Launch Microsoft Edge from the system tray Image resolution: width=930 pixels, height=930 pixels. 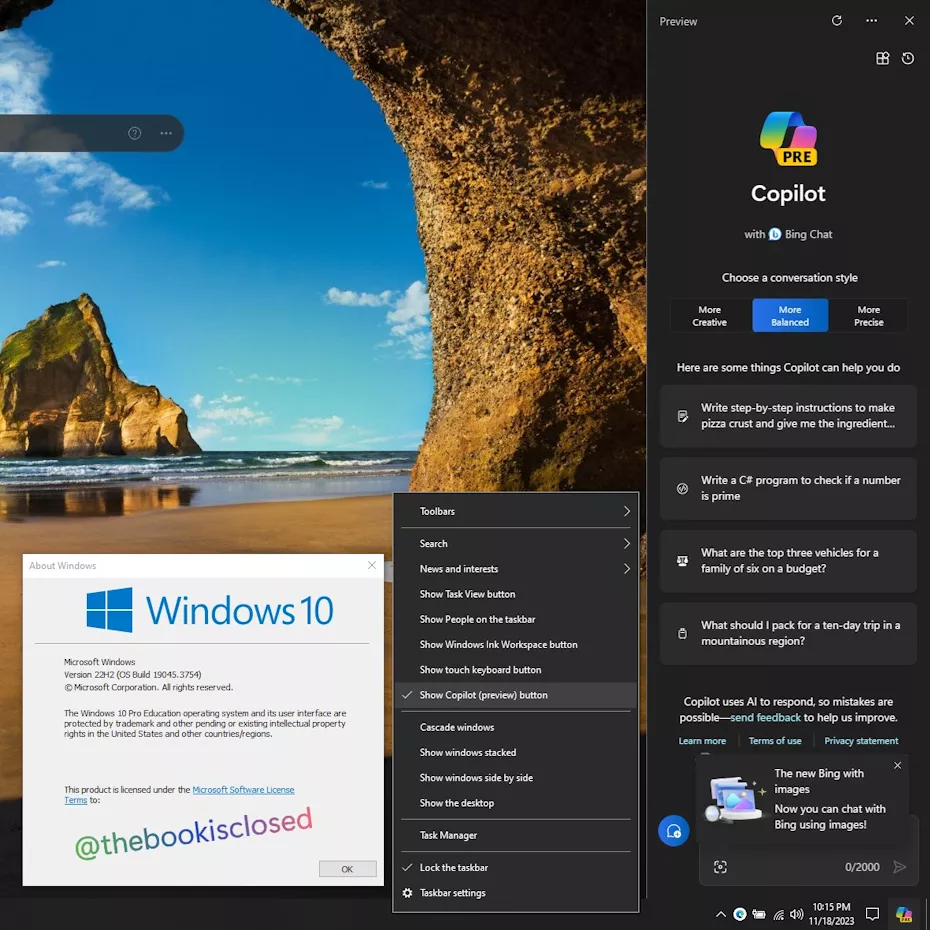coord(740,913)
